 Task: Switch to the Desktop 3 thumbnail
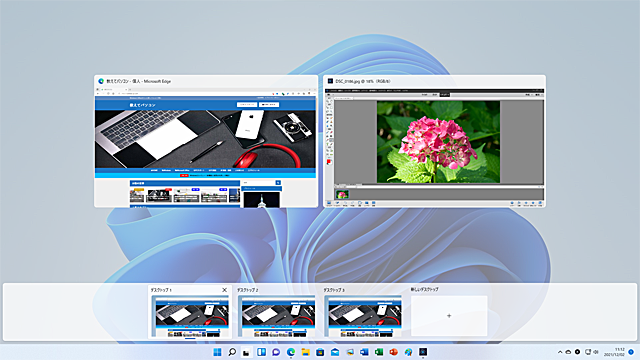pyautogui.click(x=363, y=316)
